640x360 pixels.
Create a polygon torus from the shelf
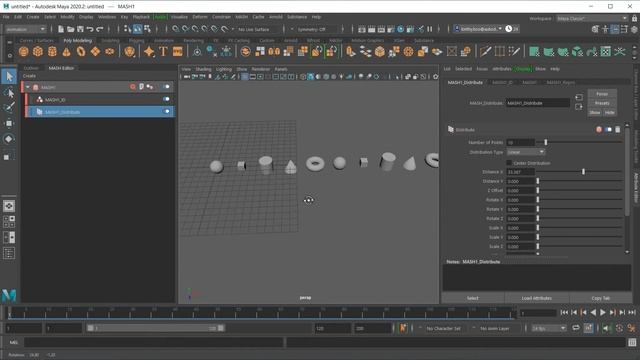[x=81, y=51]
